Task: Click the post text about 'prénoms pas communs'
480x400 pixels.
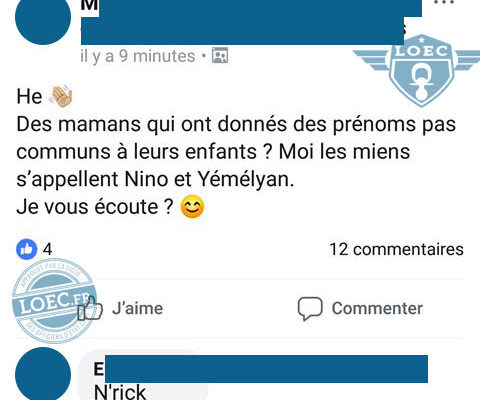Action: (236, 152)
